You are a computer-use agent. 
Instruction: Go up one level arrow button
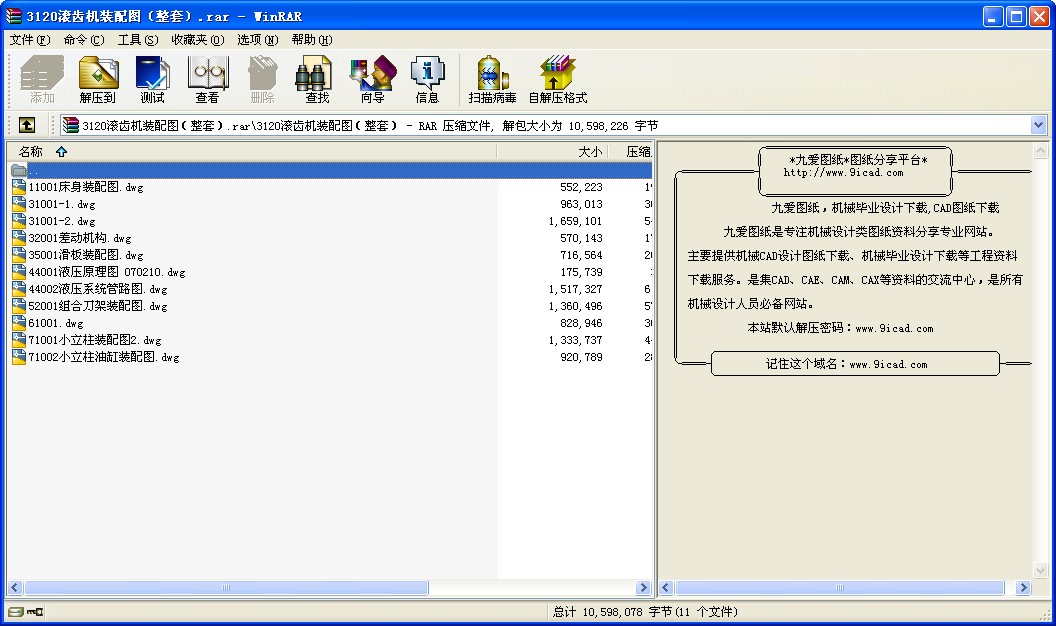pos(27,125)
